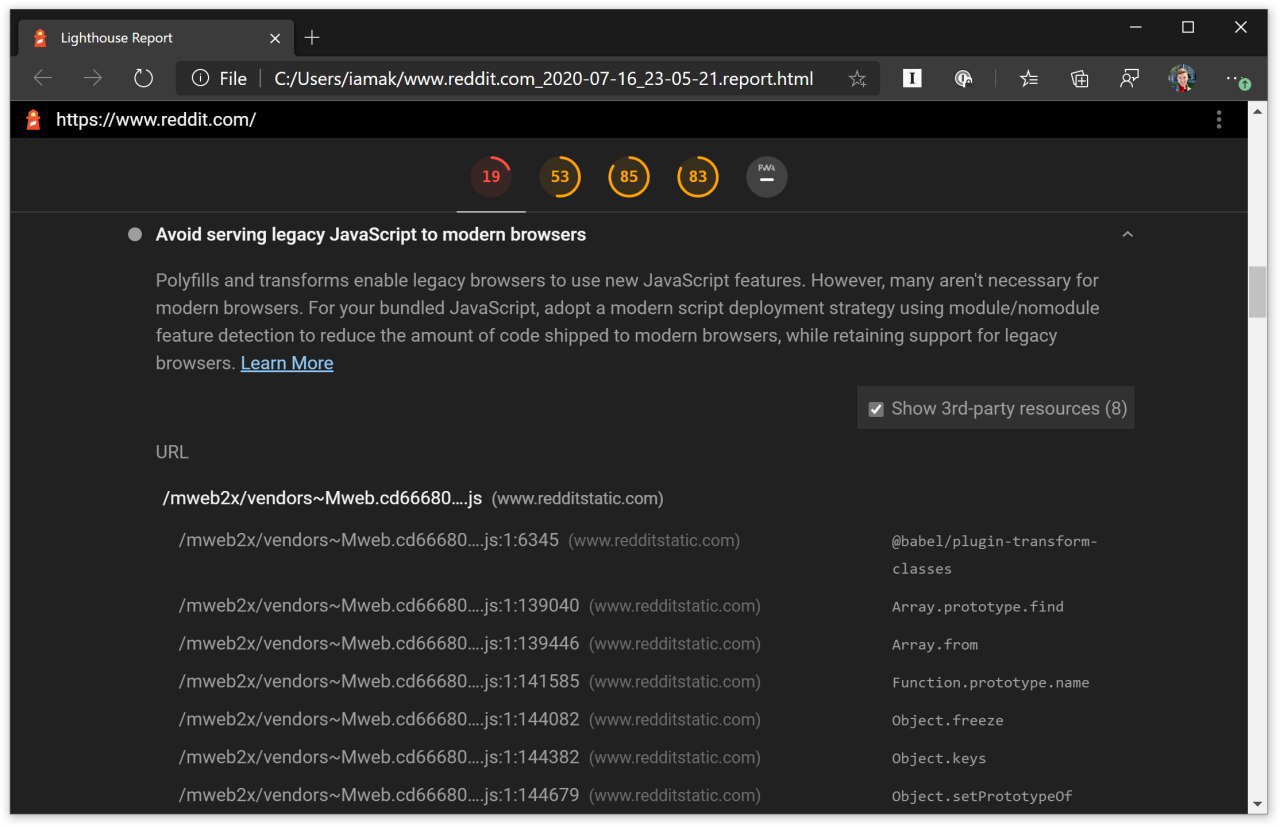This screenshot has width=1280, height=827.
Task: Click the vertical scrollbar thumb
Action: pos(1258,293)
